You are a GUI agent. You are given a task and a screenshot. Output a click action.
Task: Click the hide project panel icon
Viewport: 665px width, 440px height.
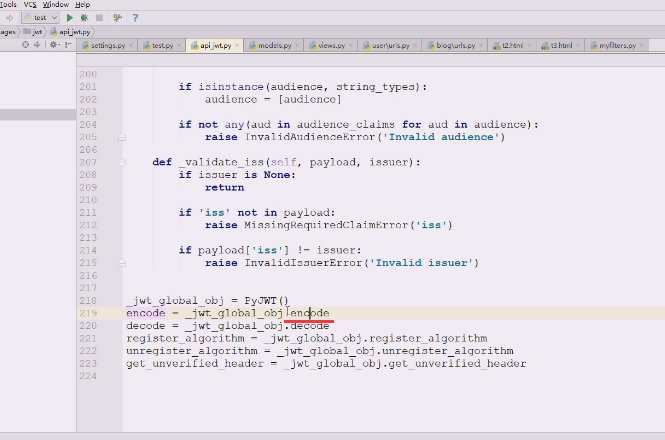coord(68,45)
